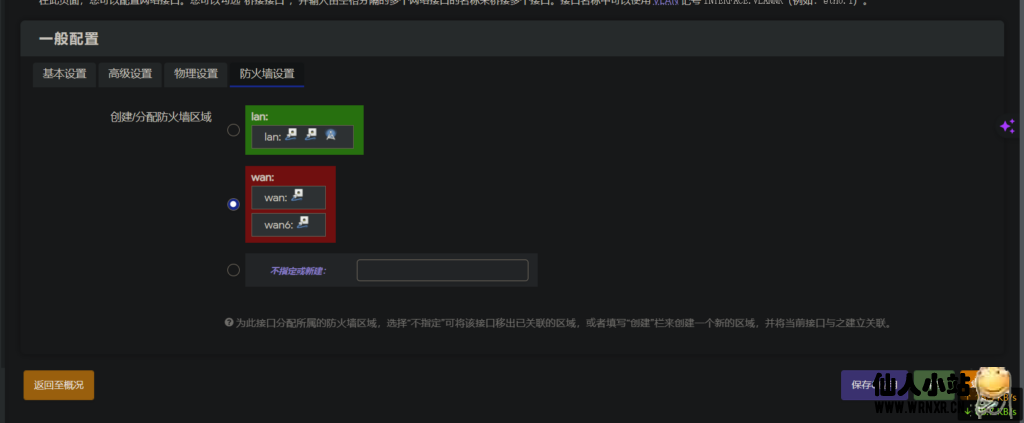Click the 一般配置 section heading
This screenshot has width=1024, height=423.
click(69, 39)
